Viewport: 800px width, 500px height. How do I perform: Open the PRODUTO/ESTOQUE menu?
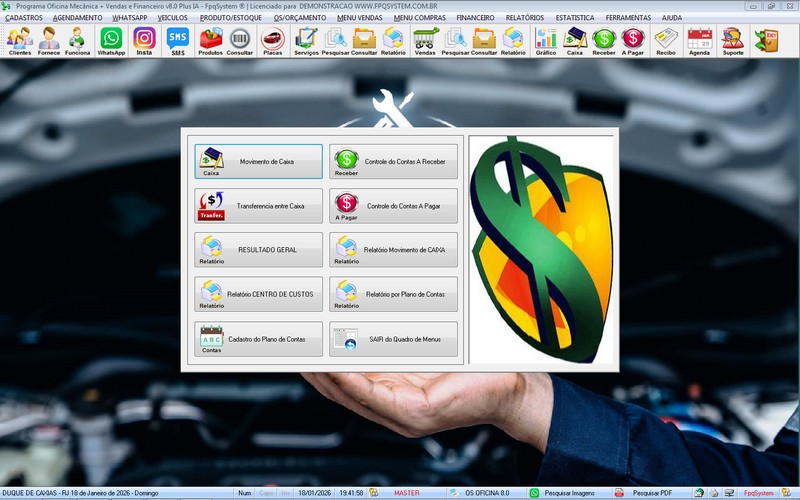231,17
